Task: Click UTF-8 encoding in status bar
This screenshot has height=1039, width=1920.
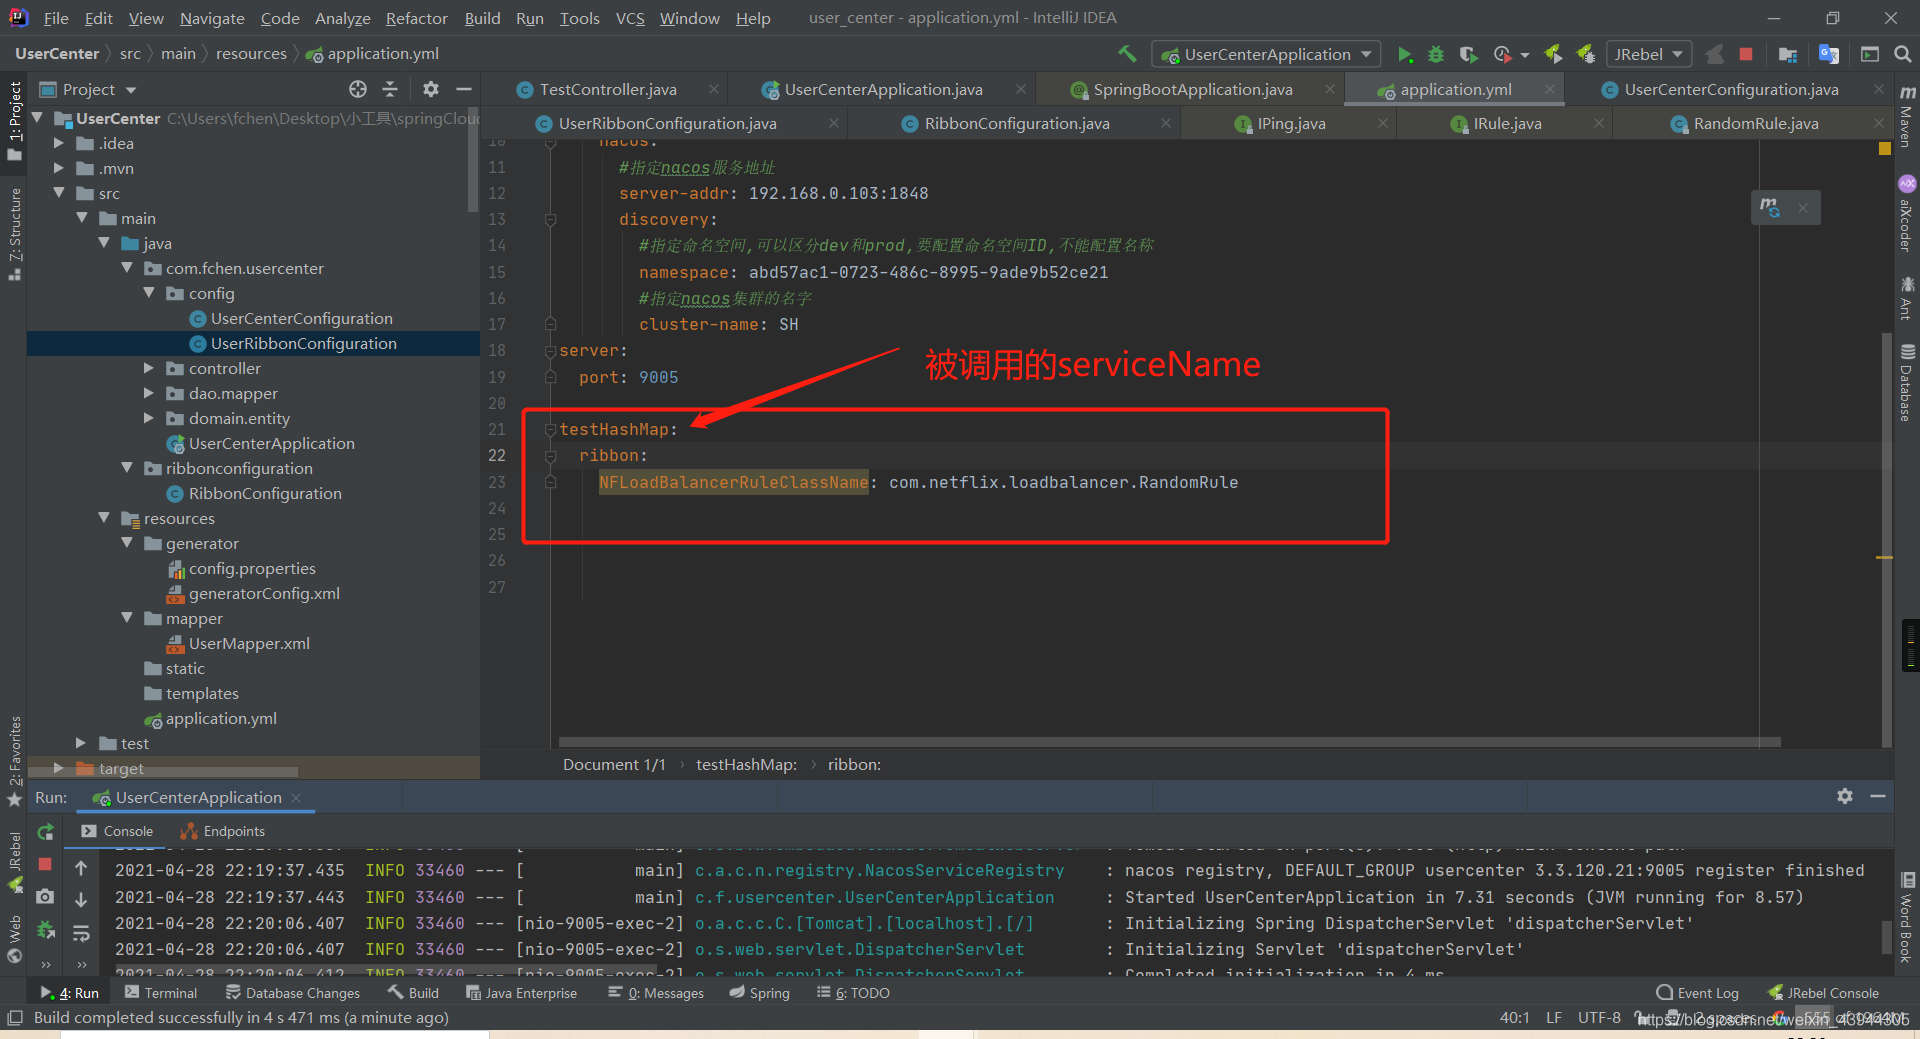Action: click(x=1599, y=1018)
